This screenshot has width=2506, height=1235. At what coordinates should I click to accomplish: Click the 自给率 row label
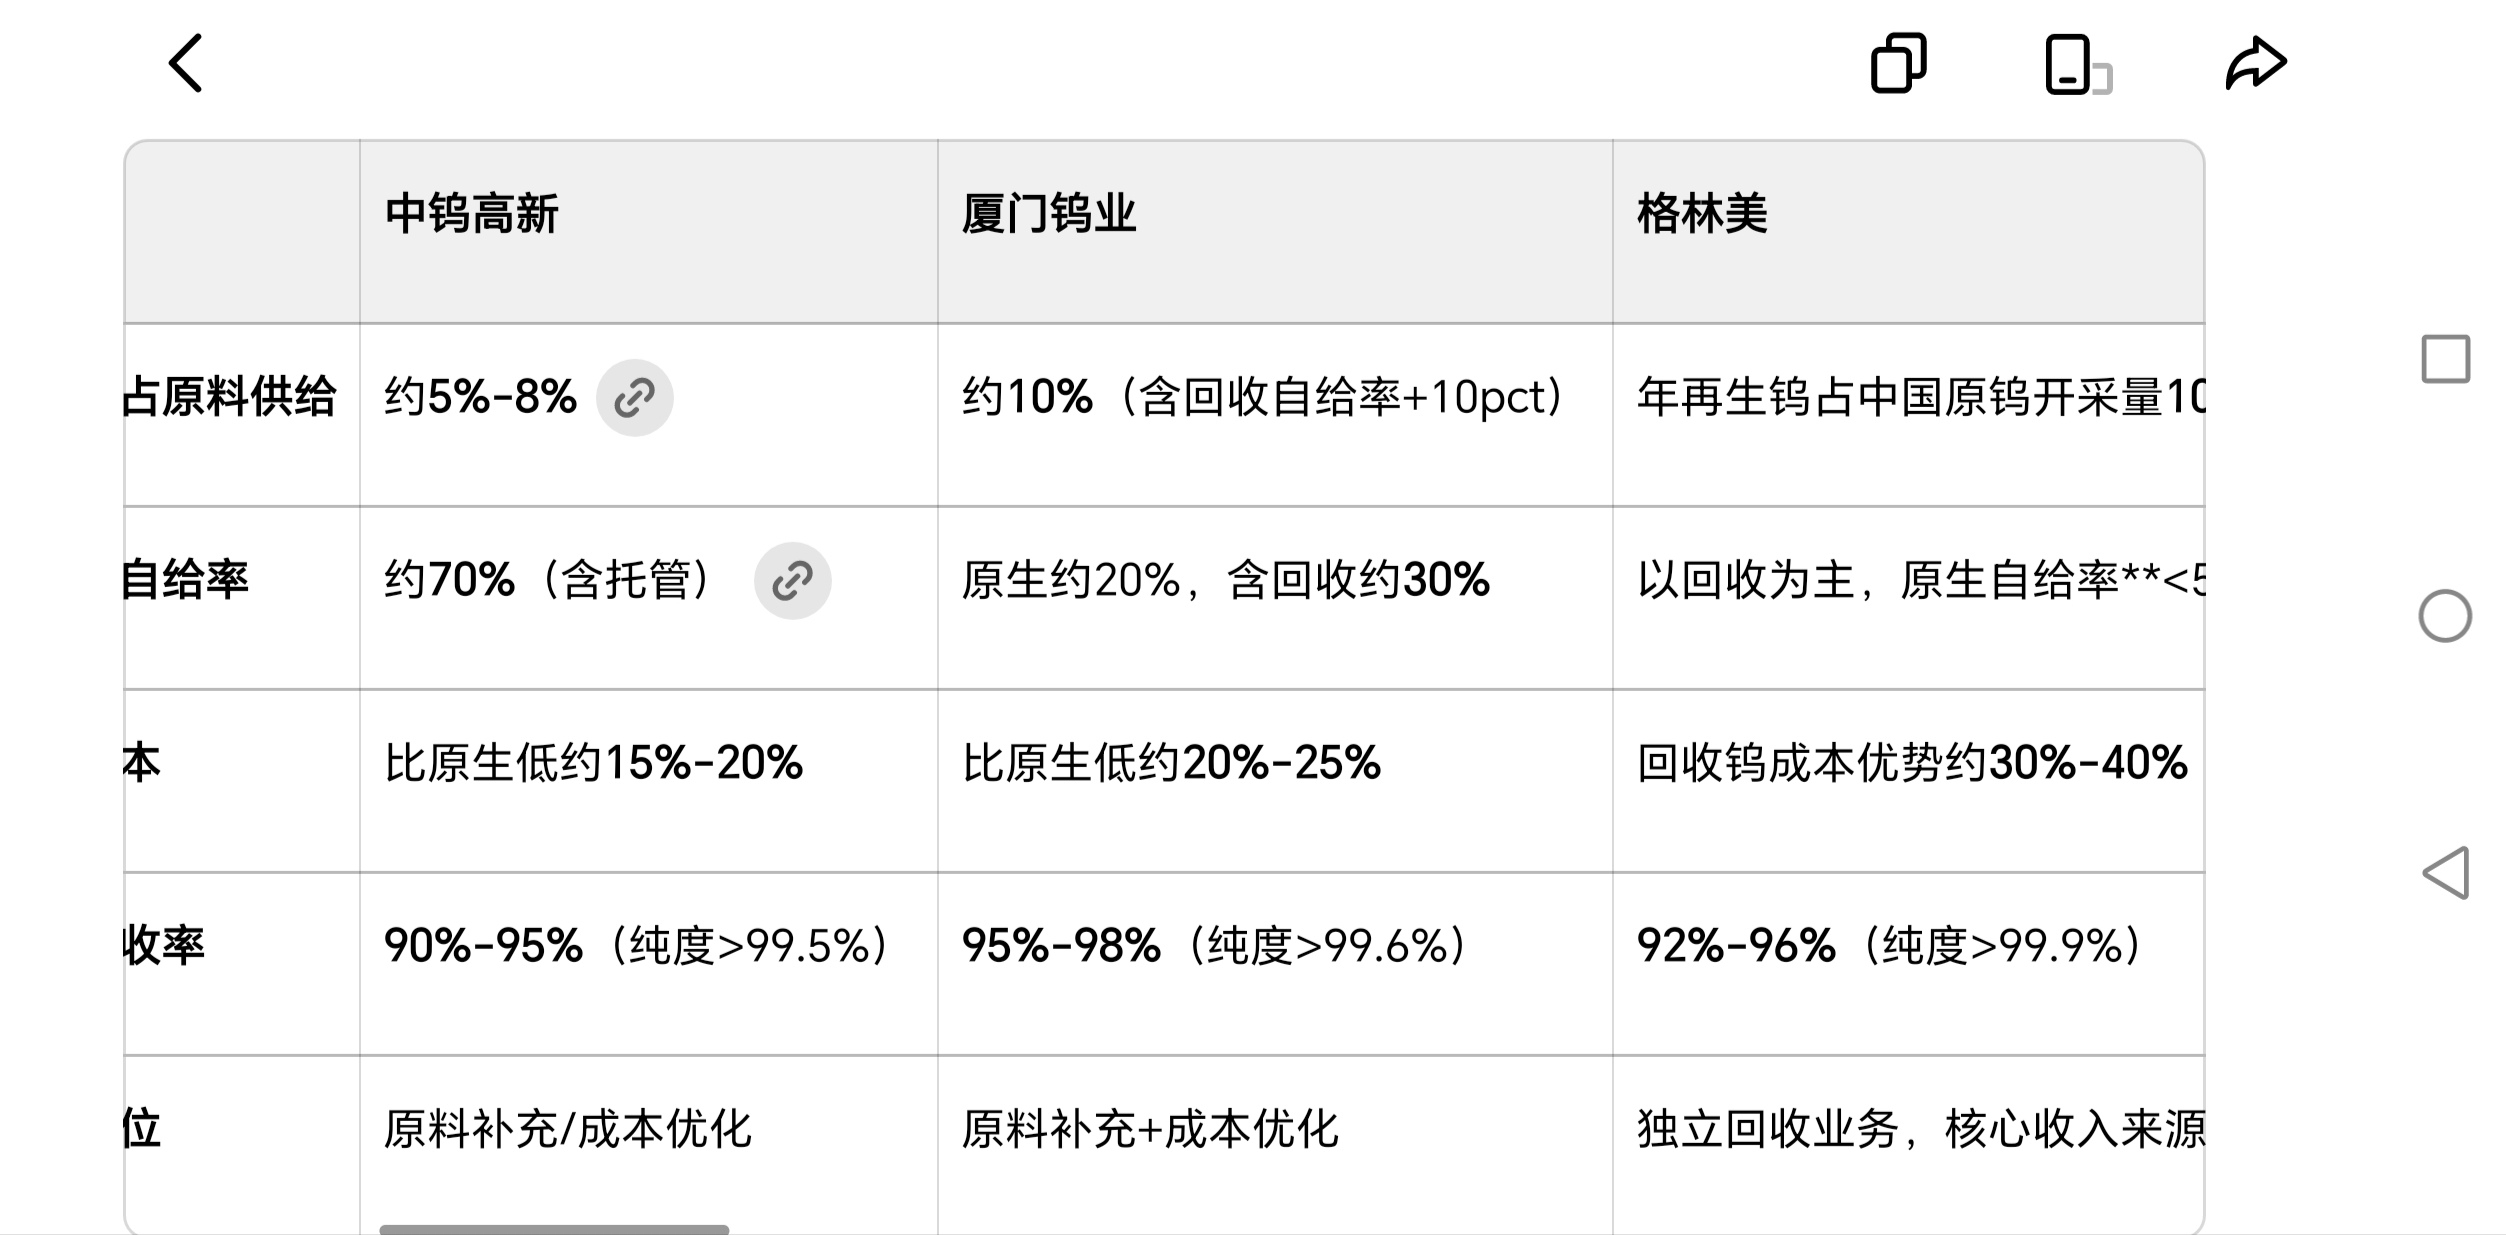click(186, 580)
